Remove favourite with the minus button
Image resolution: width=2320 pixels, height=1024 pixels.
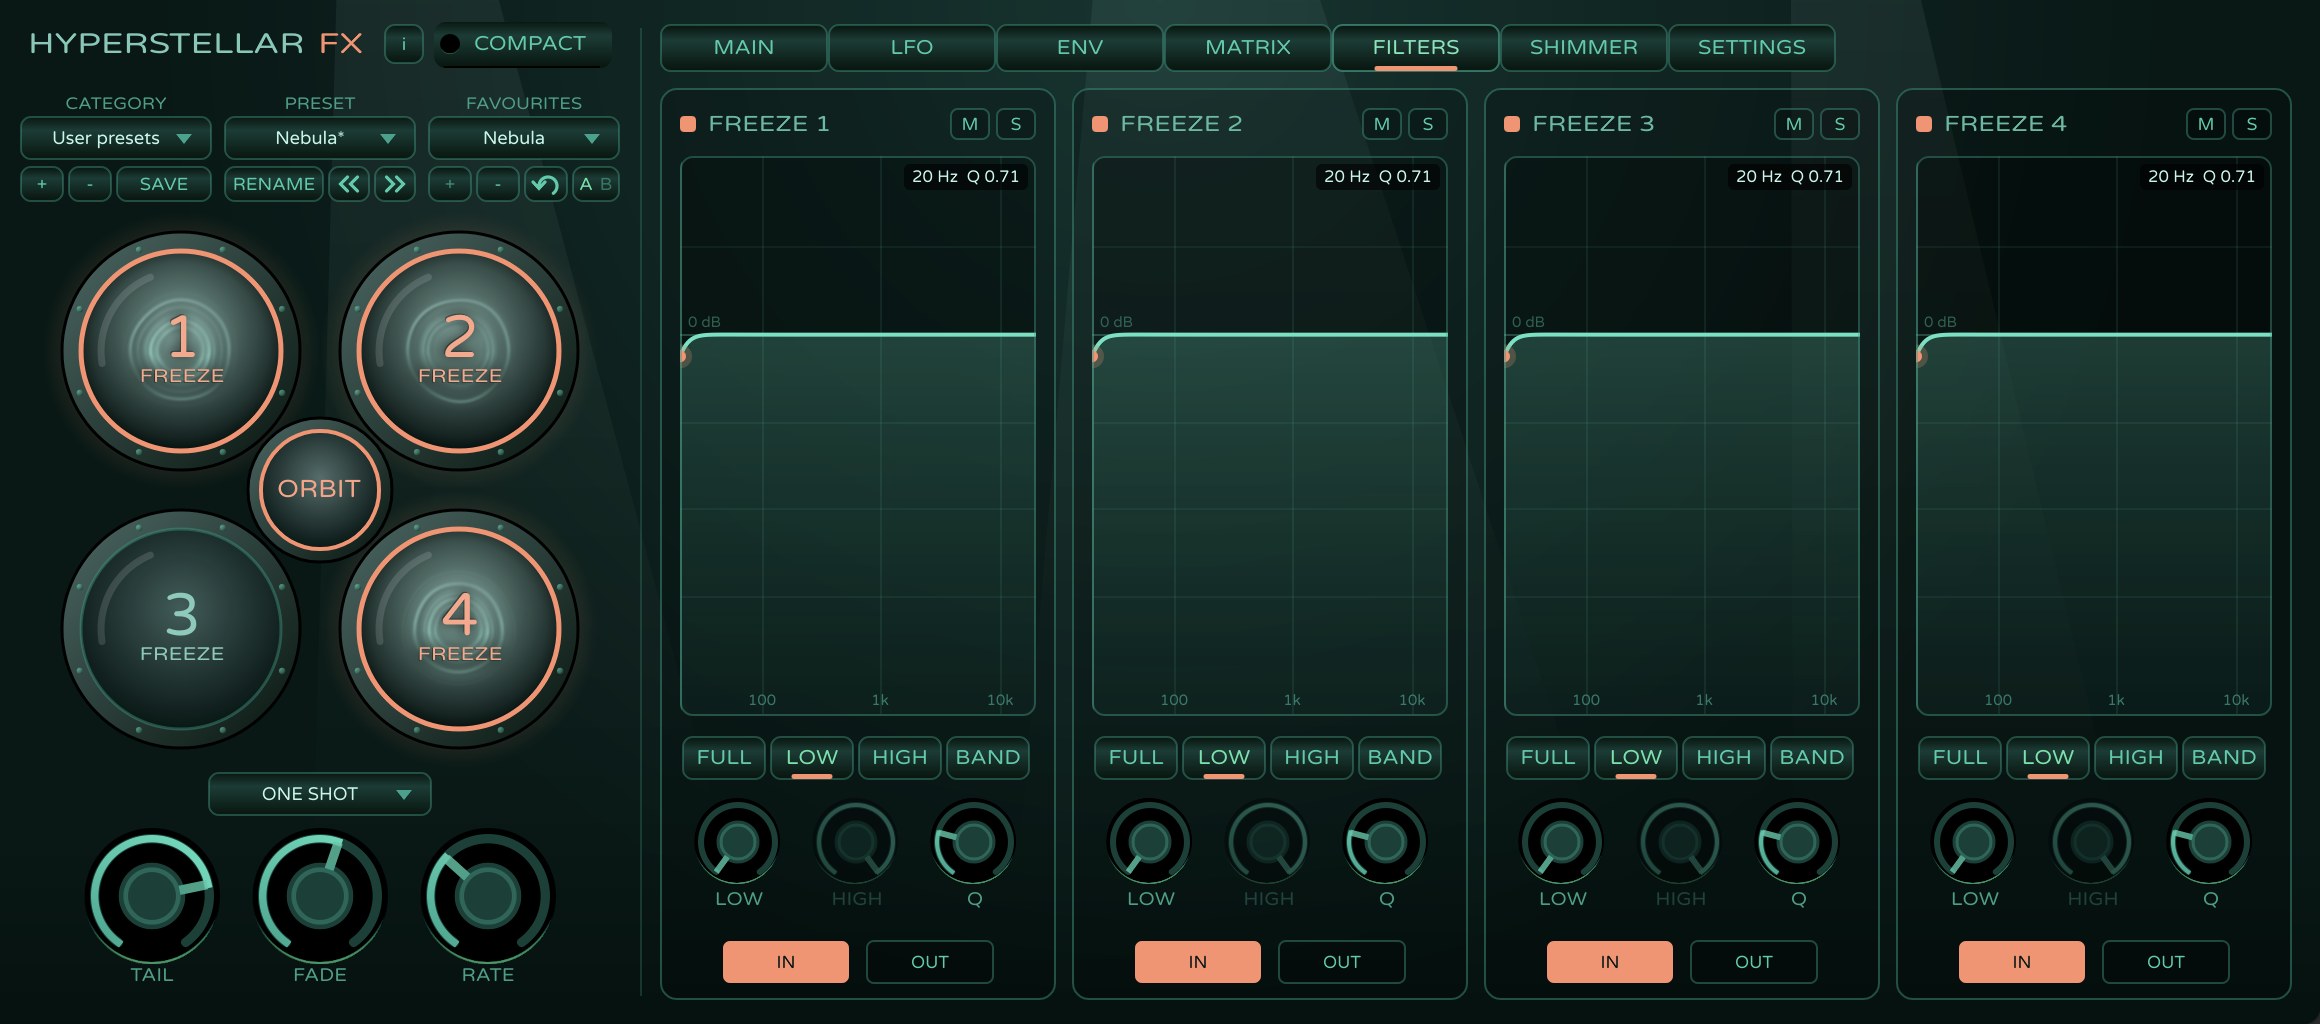pos(498,184)
